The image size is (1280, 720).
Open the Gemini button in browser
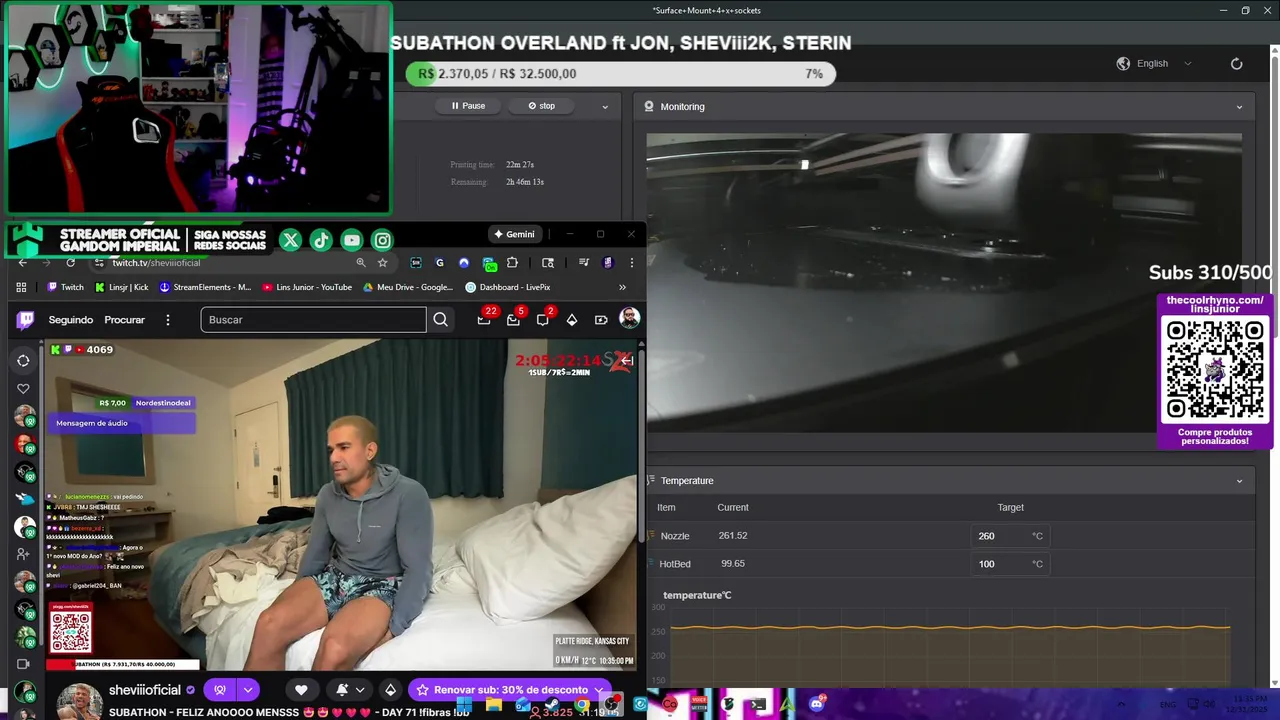(x=515, y=234)
